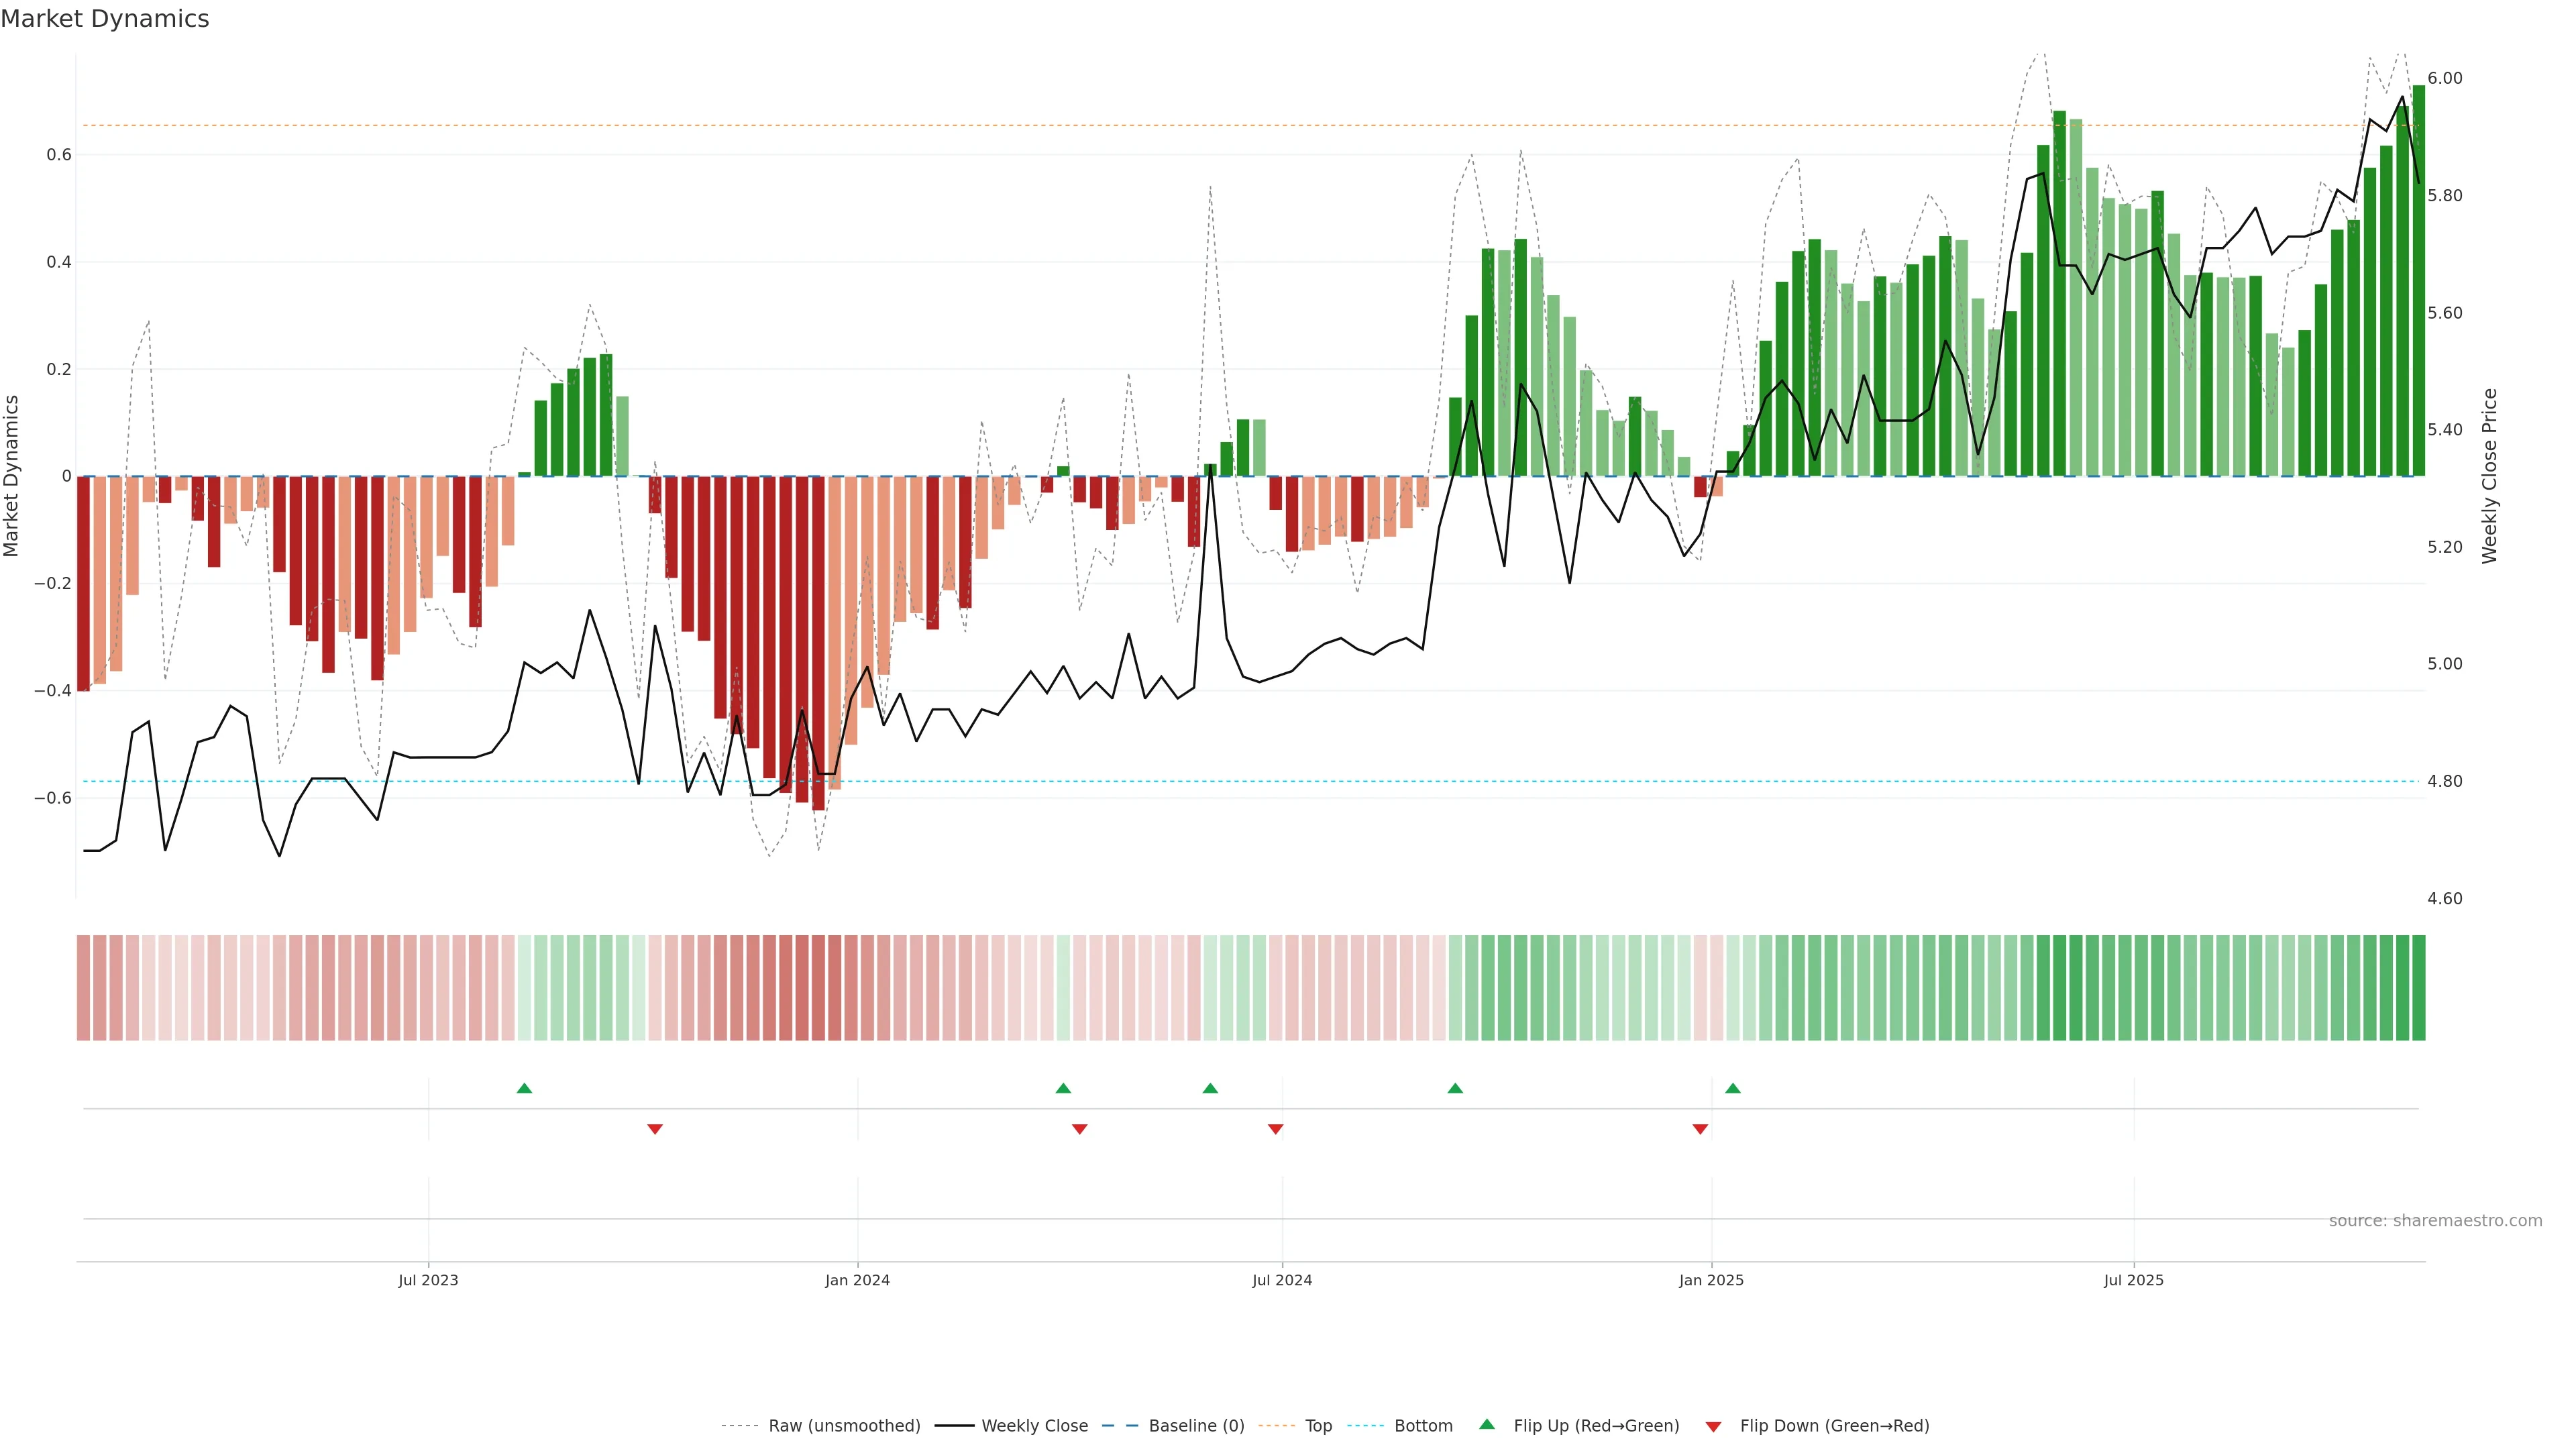Click the red flip-down marker just before Jan 2025
This screenshot has height=1449, width=2576.
pyautogui.click(x=1700, y=1129)
